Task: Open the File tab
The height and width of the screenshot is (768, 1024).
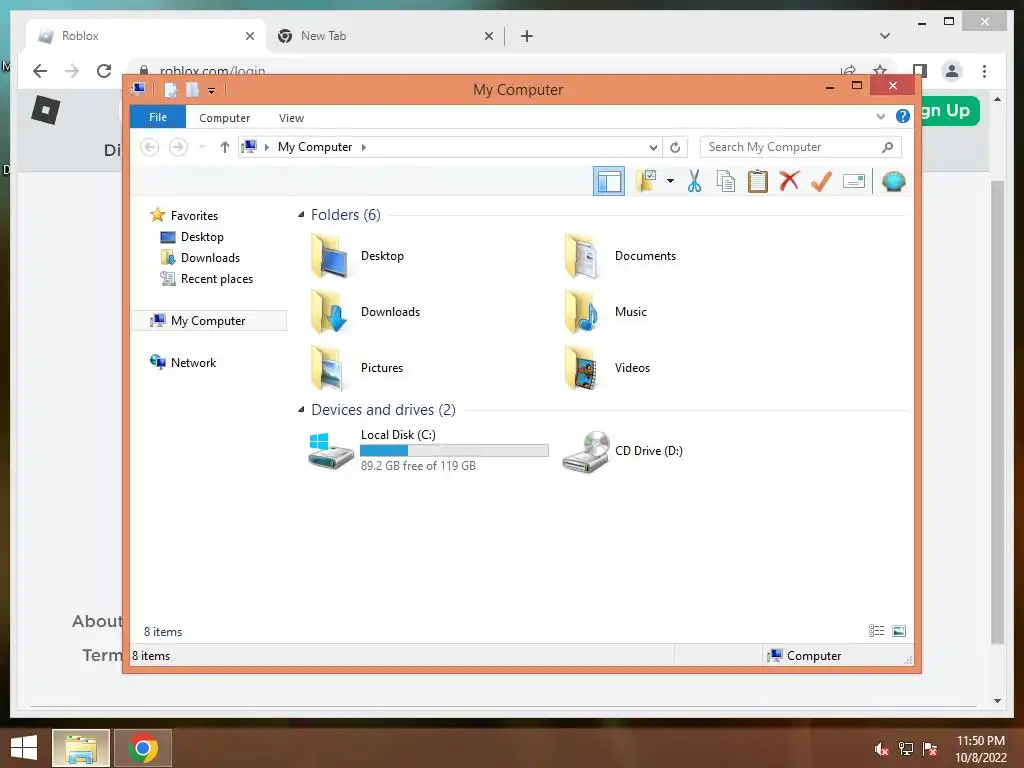Action: pyautogui.click(x=158, y=117)
